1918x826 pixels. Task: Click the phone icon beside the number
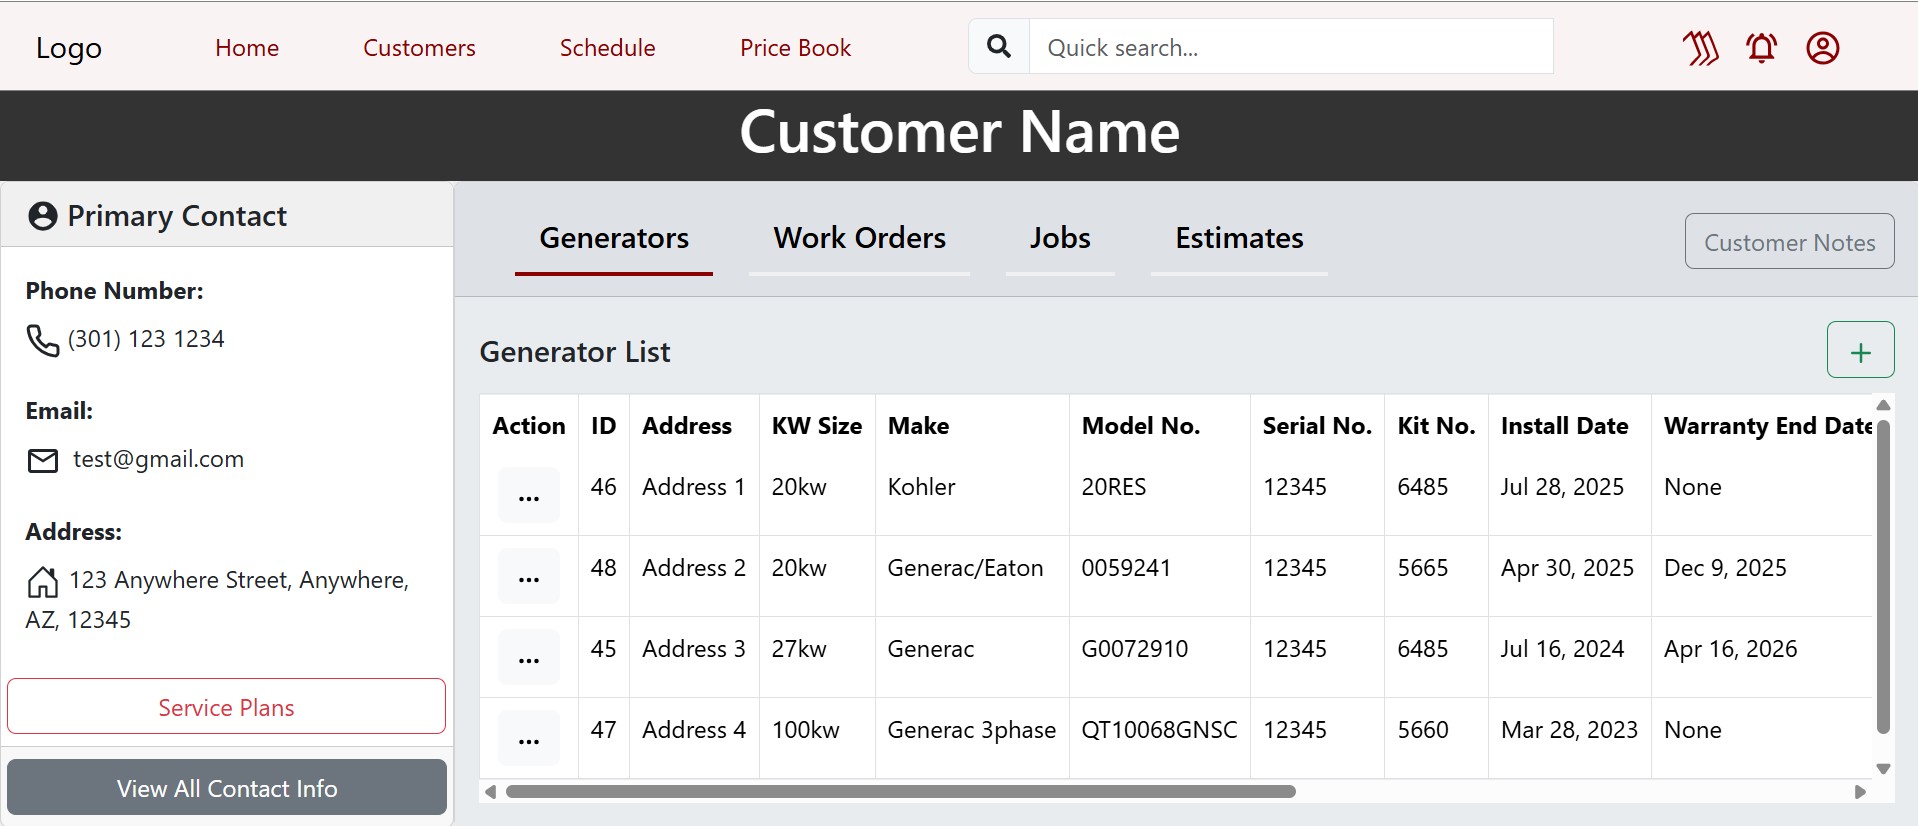(x=42, y=340)
